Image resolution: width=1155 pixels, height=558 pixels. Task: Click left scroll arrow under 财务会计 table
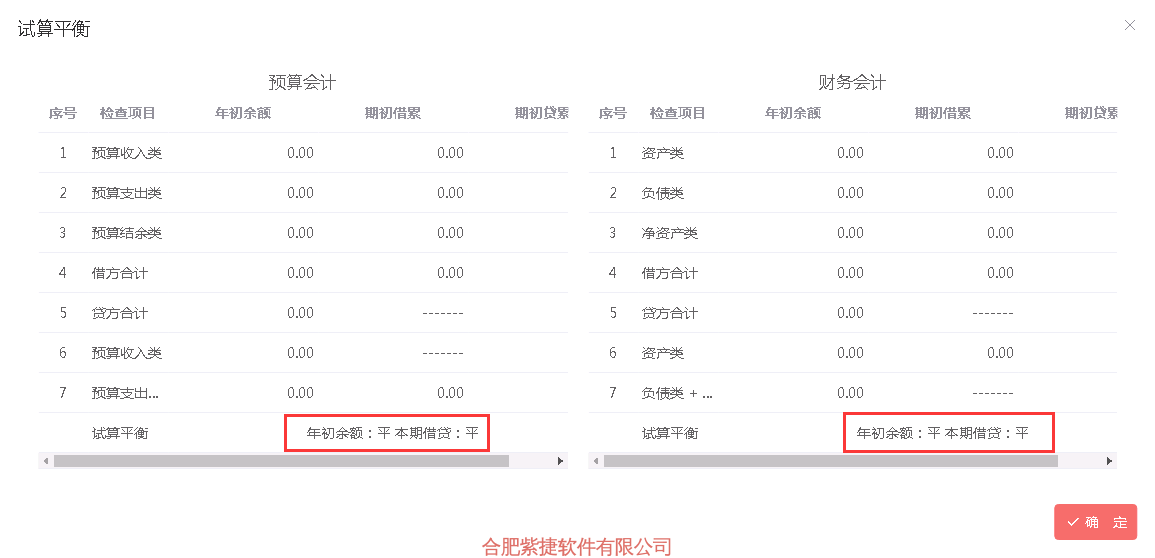(x=596, y=461)
